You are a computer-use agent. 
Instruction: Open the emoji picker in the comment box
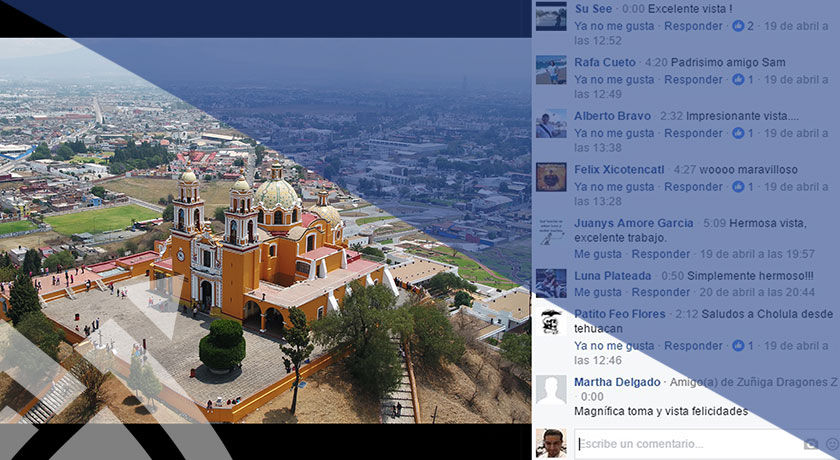[832, 444]
